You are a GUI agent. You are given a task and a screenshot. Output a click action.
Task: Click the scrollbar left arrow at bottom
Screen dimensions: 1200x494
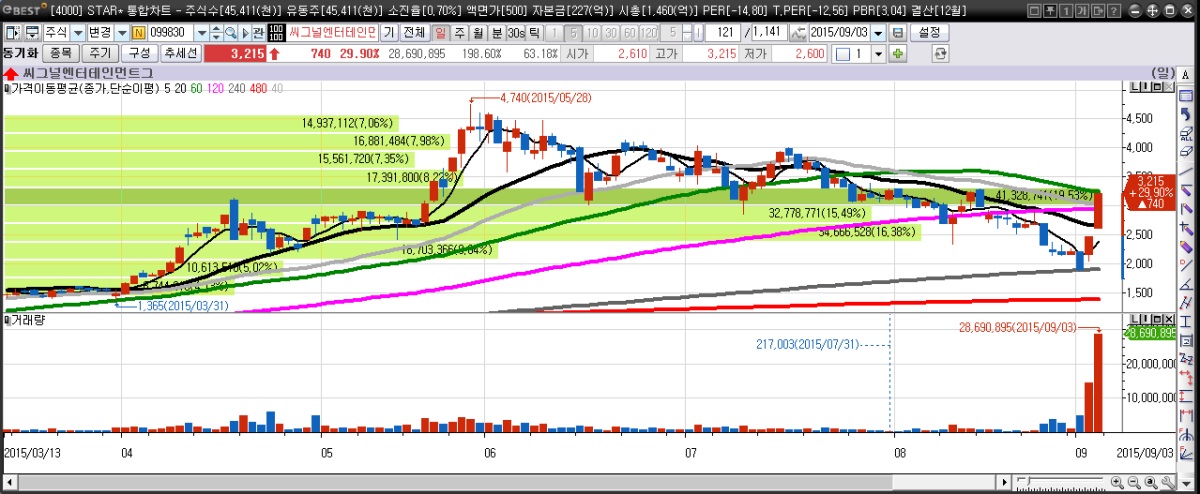[x=10, y=483]
